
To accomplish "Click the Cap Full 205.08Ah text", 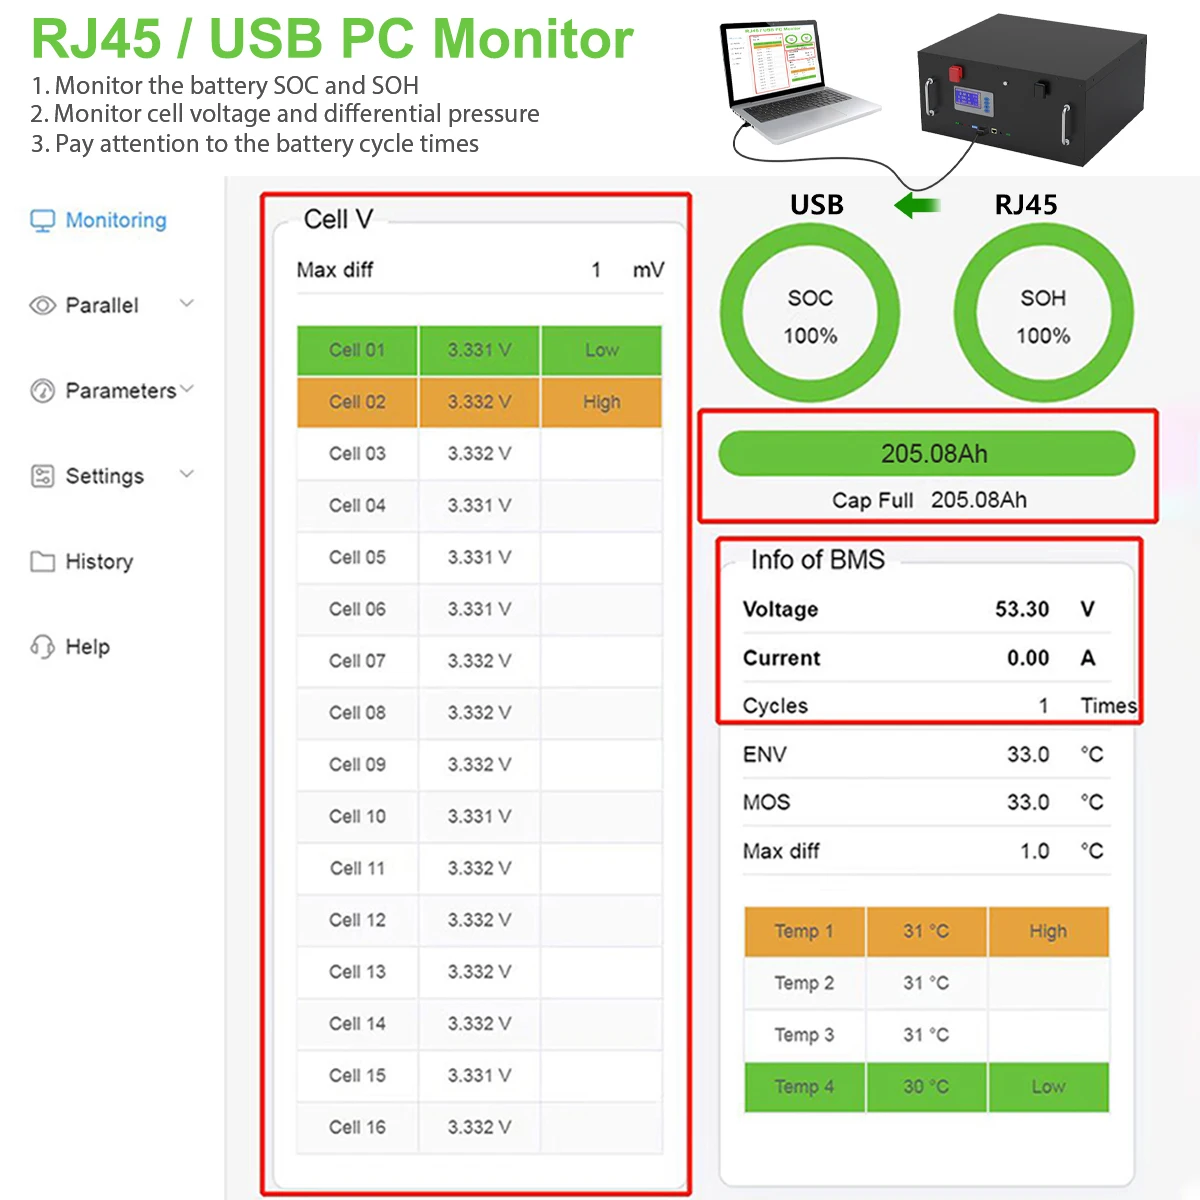I will click(929, 501).
